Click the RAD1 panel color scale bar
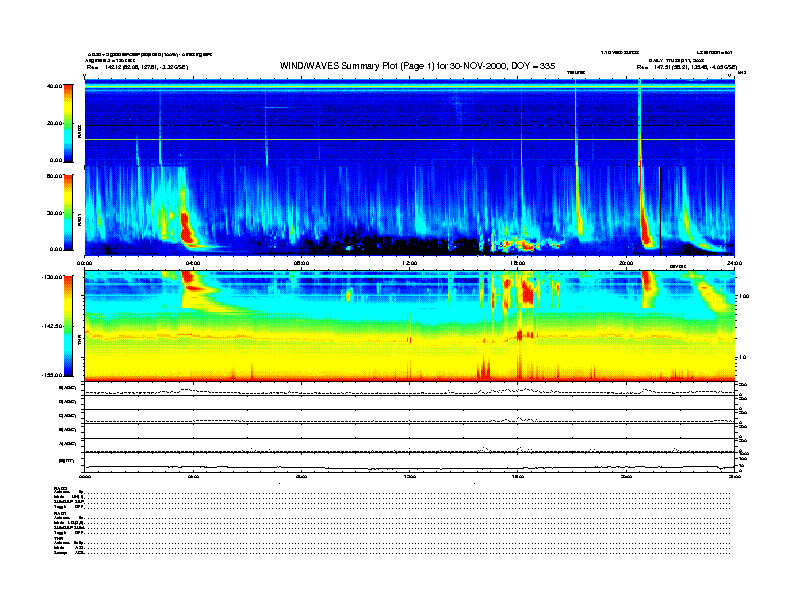The height and width of the screenshot is (612, 792). click(69, 212)
